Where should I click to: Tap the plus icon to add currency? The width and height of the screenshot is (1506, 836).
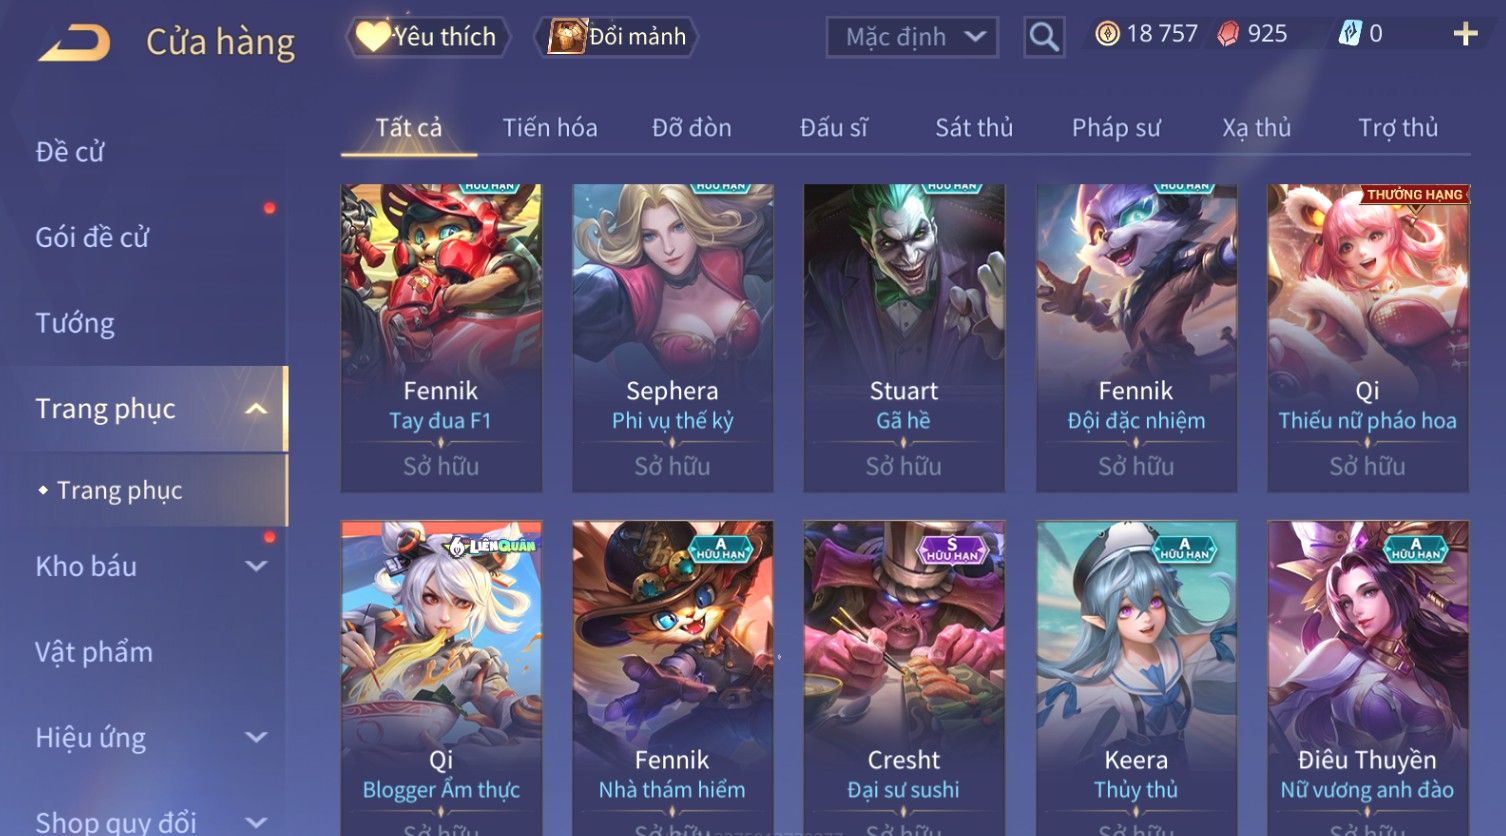pyautogui.click(x=1465, y=34)
